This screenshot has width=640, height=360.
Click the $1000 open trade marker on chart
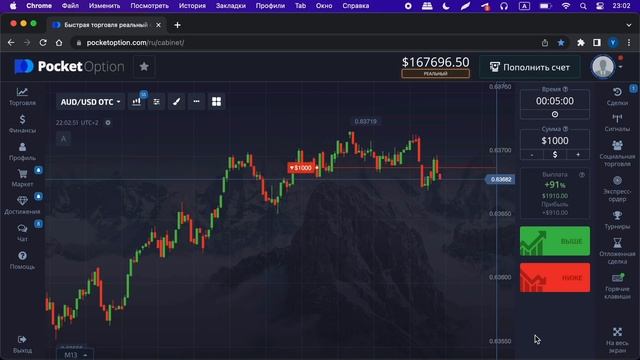tap(301, 168)
